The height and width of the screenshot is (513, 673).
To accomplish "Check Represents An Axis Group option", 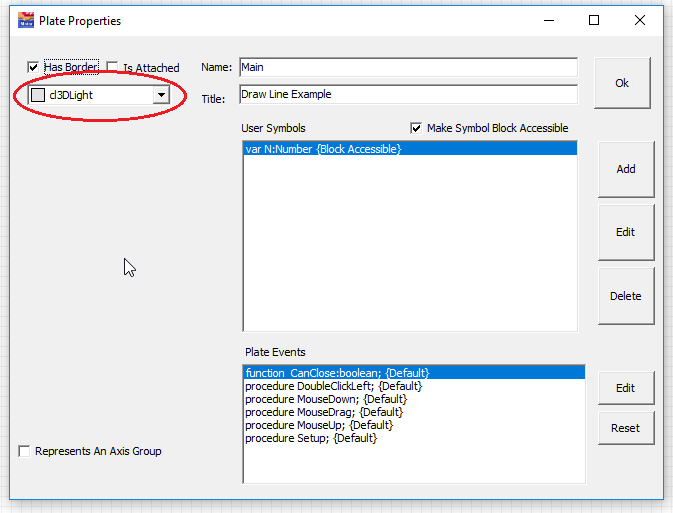I will tap(25, 451).
